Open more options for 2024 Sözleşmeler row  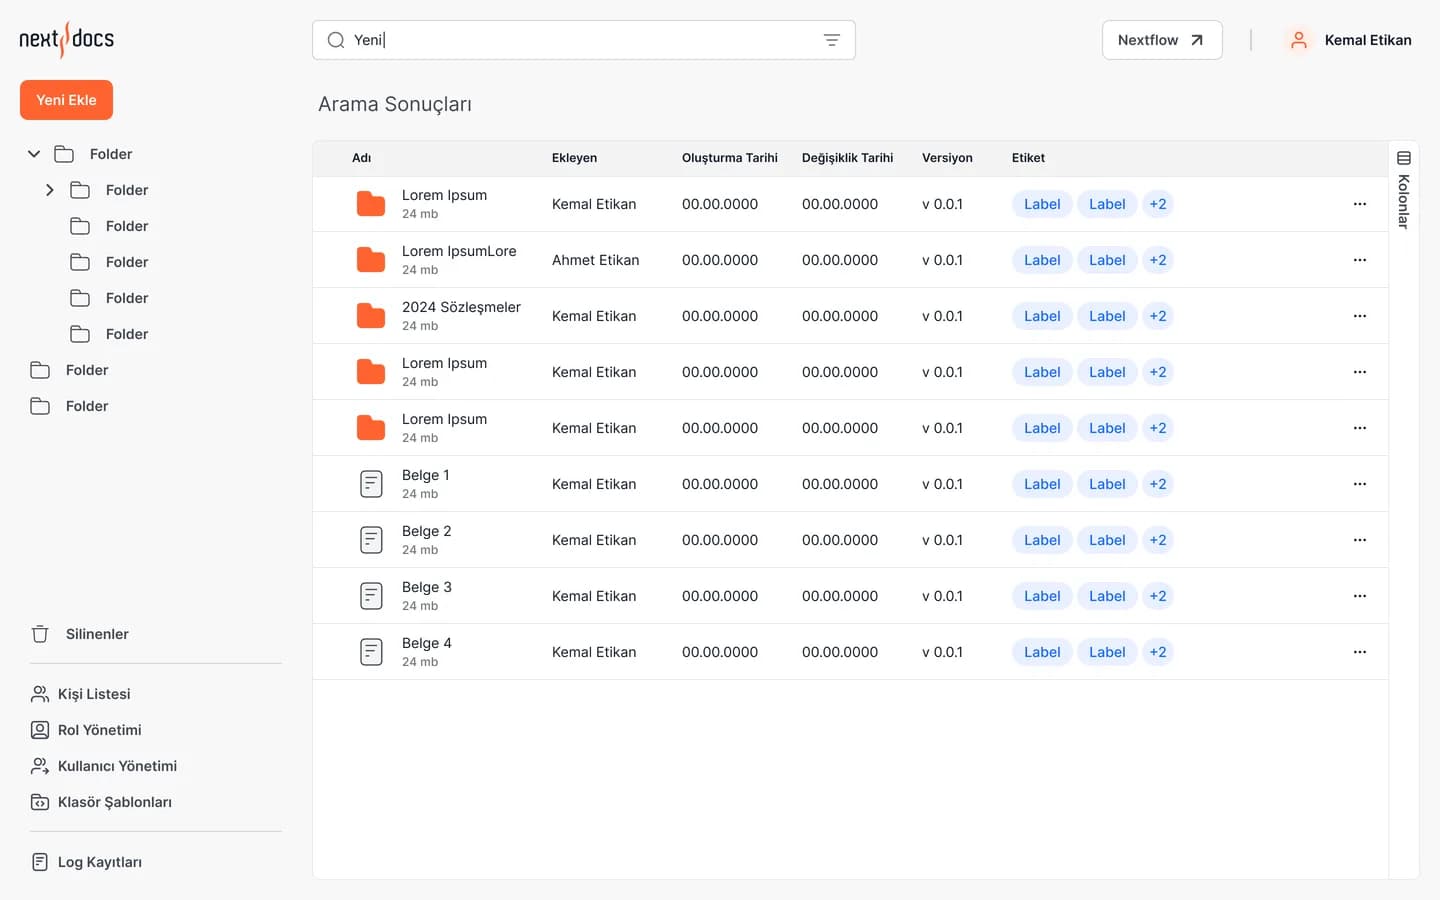(x=1360, y=316)
